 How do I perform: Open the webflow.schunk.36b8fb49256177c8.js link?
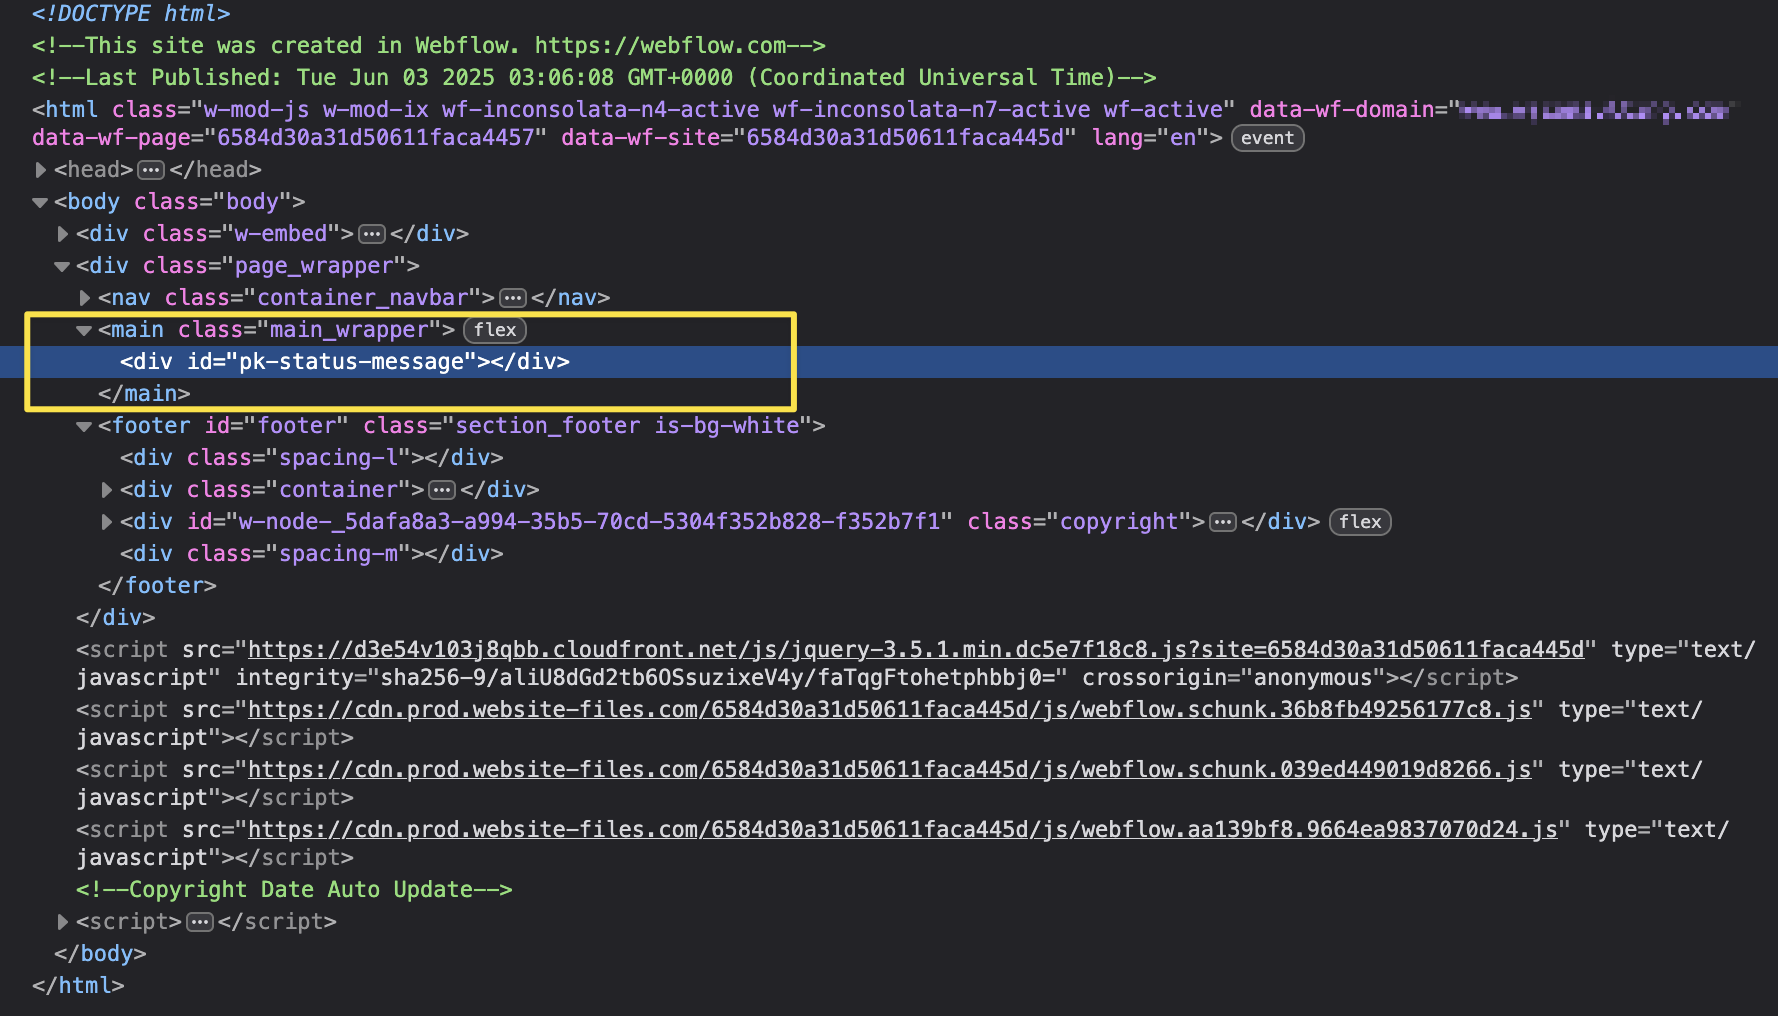click(890, 710)
